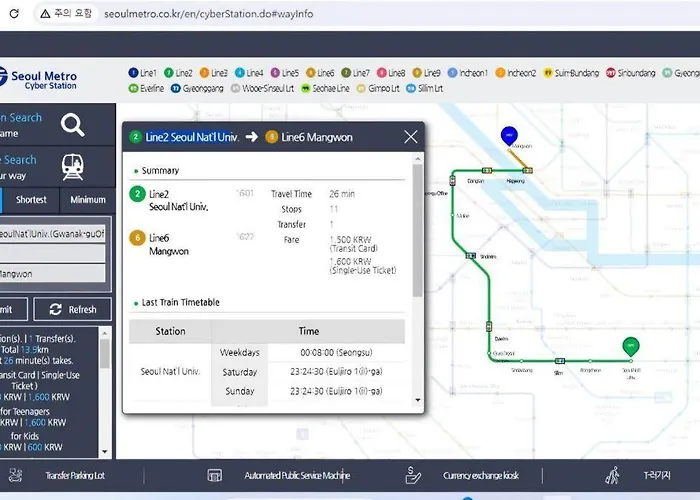Click Line6 Mangwon in popup header
700x500 pixels.
(317, 137)
